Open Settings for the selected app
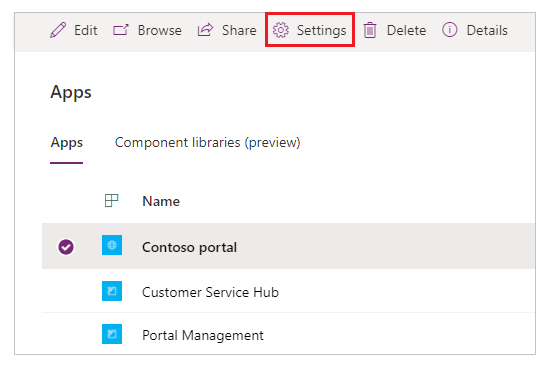 point(310,30)
